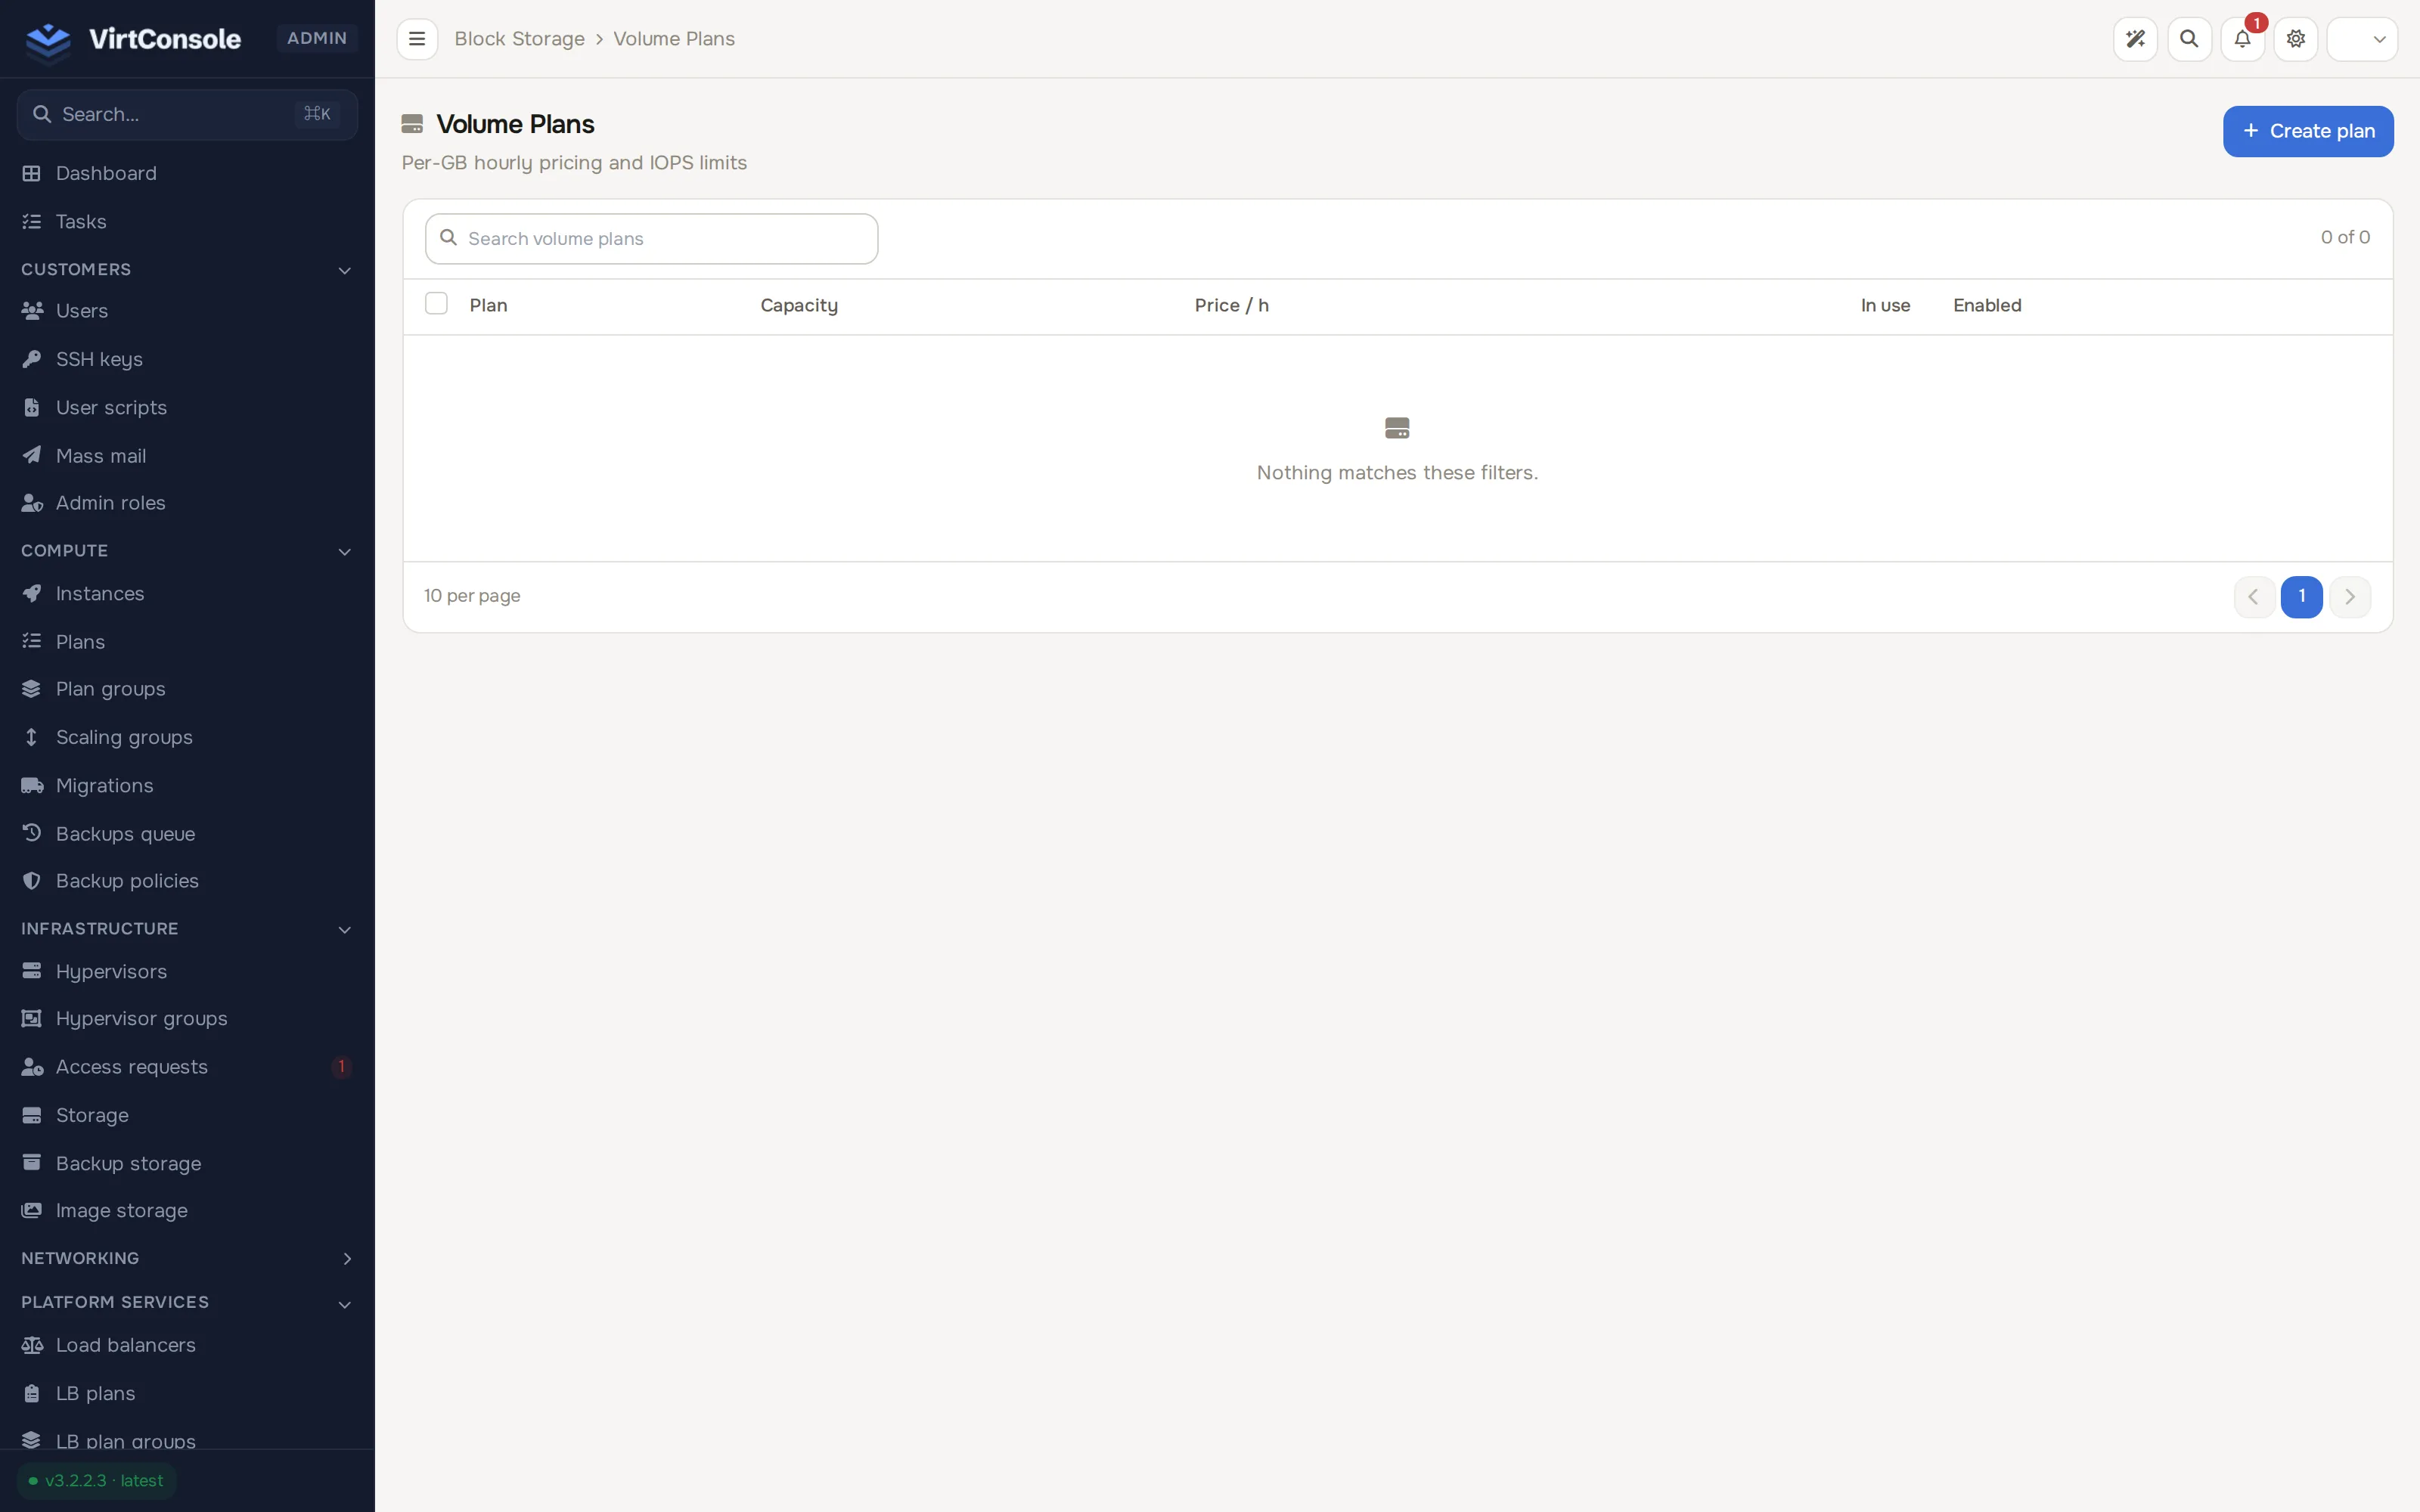Open Instances in the sidebar
This screenshot has width=2420, height=1512.
click(187, 594)
